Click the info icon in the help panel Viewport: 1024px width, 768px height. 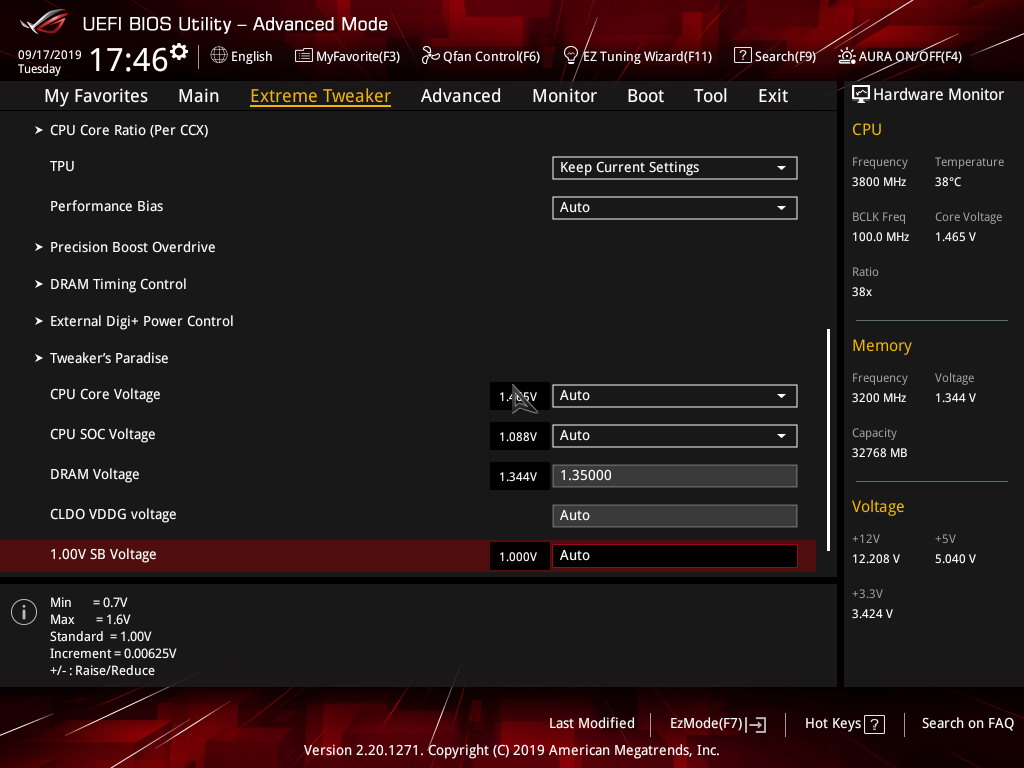click(x=24, y=612)
